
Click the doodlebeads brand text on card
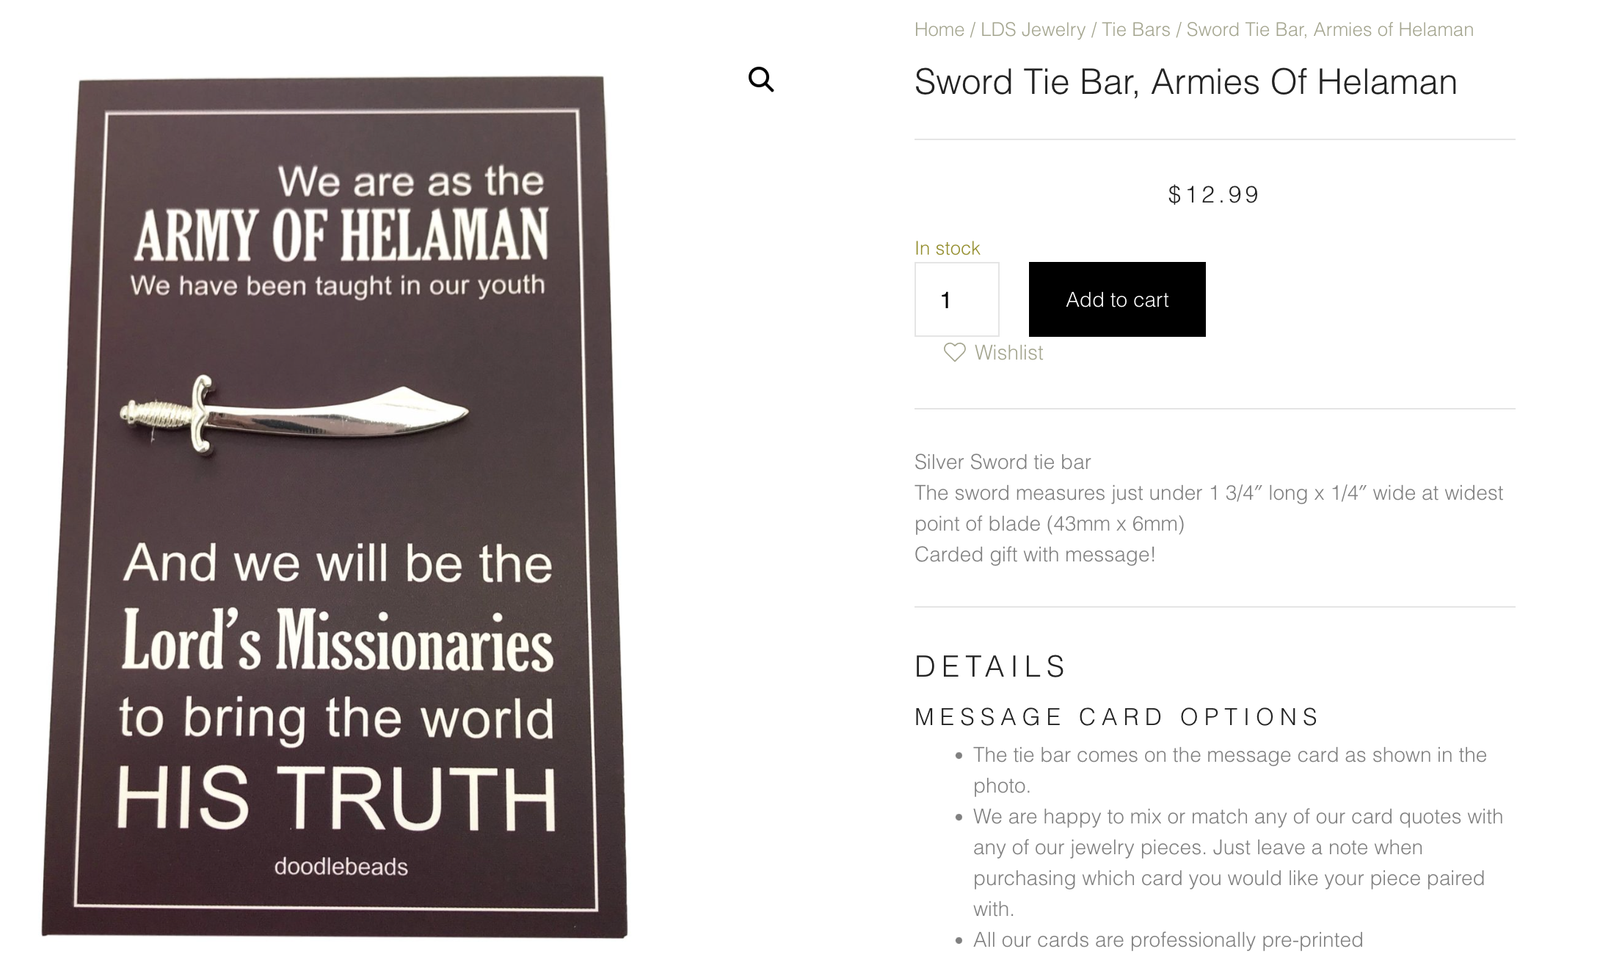click(341, 867)
